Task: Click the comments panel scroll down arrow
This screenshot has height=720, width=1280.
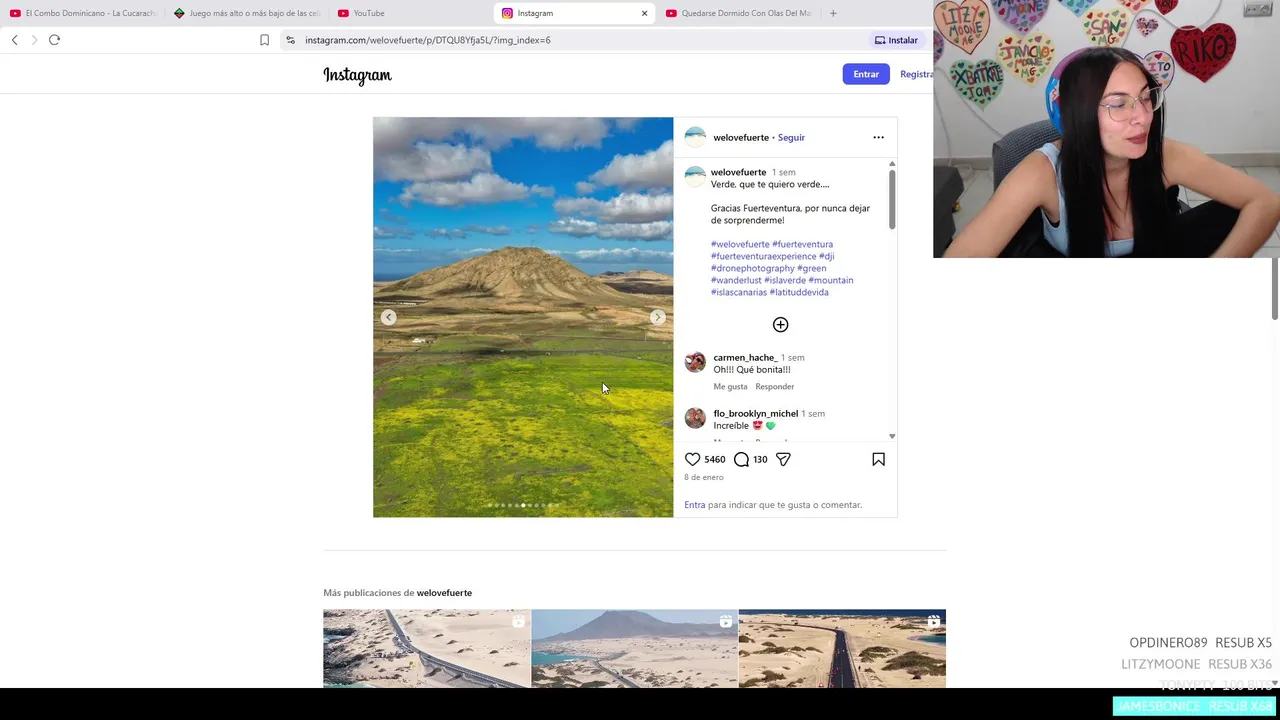Action: [892, 436]
